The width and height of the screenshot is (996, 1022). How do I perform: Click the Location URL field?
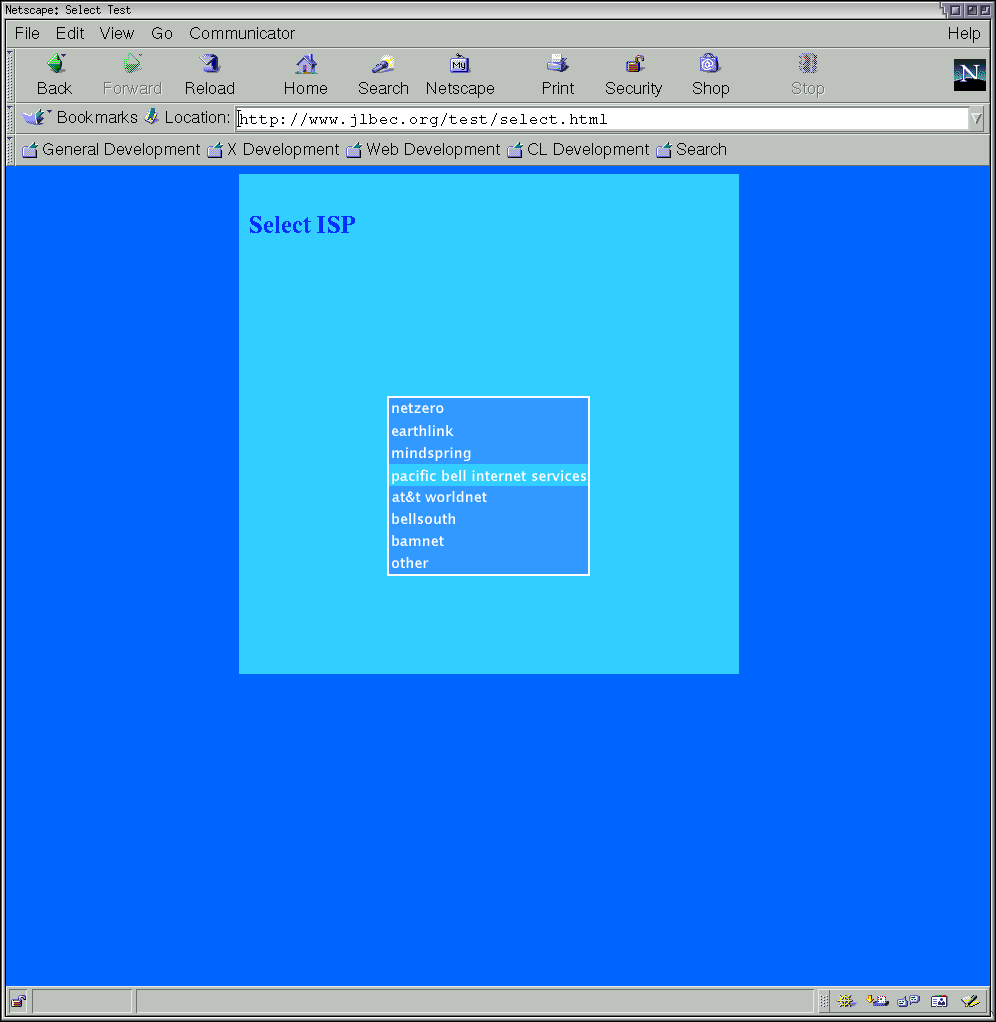(x=602, y=119)
